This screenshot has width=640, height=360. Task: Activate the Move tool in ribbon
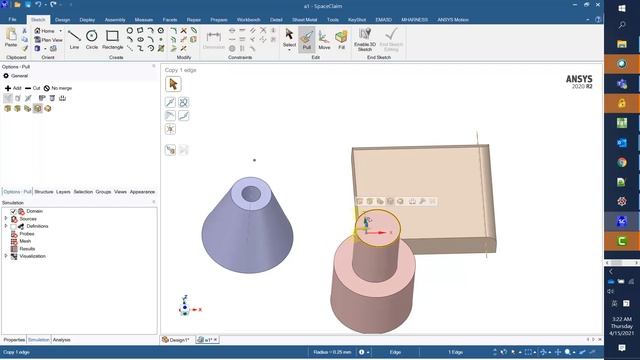[324, 40]
